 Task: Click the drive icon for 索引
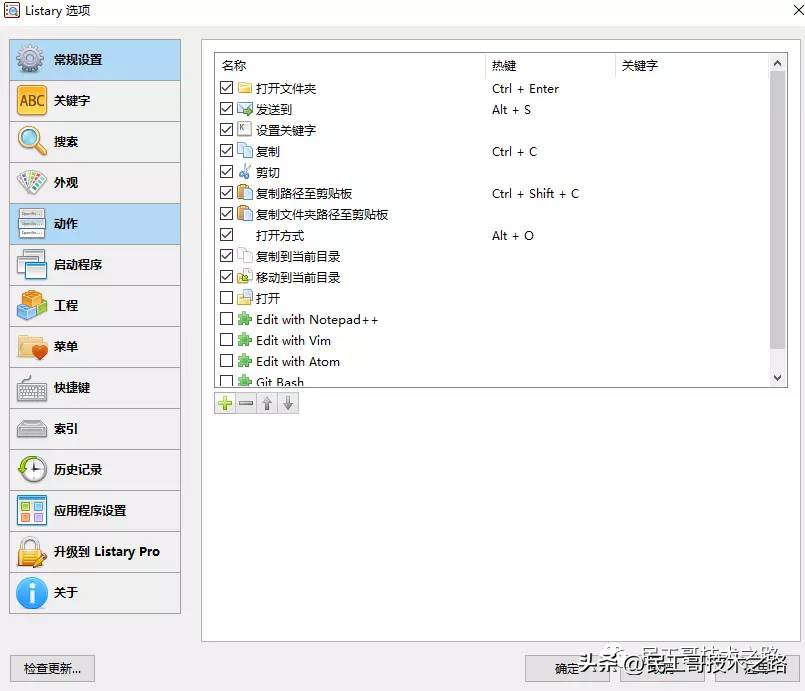coord(31,429)
